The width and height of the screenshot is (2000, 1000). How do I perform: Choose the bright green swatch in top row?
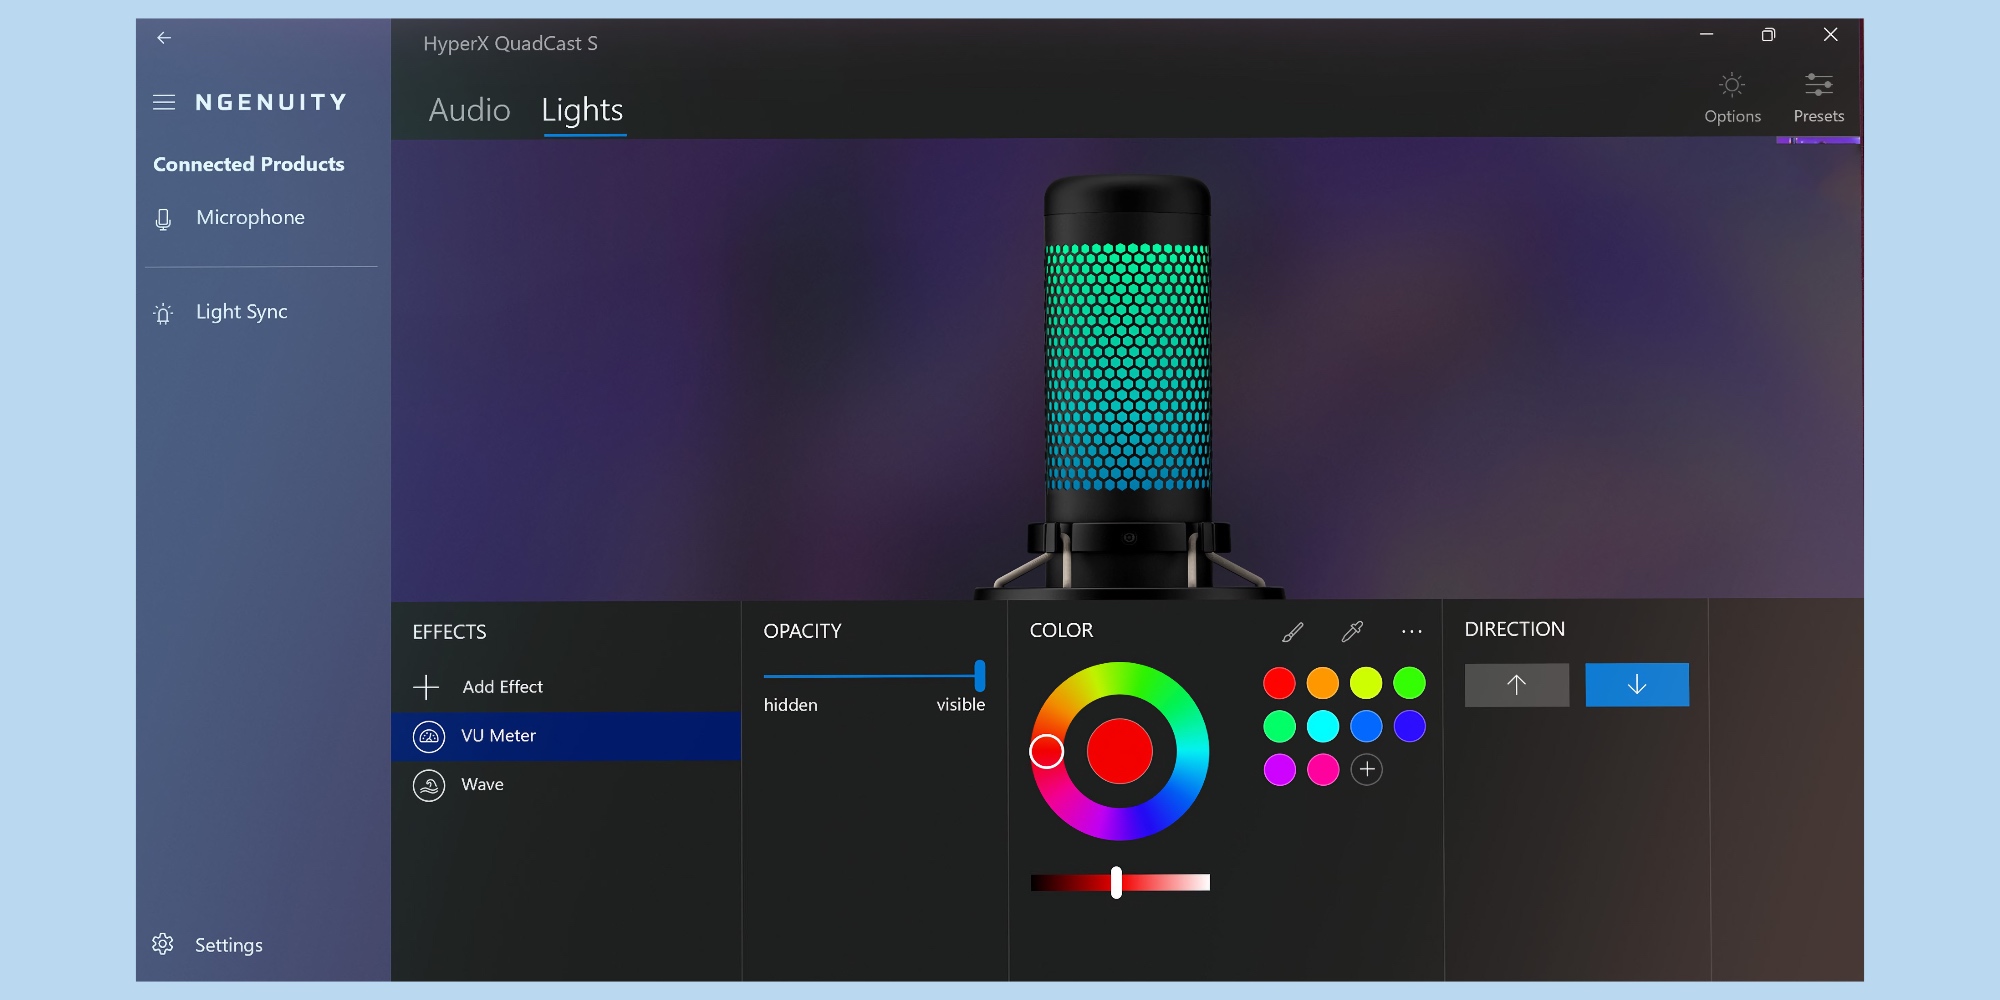(x=1410, y=683)
